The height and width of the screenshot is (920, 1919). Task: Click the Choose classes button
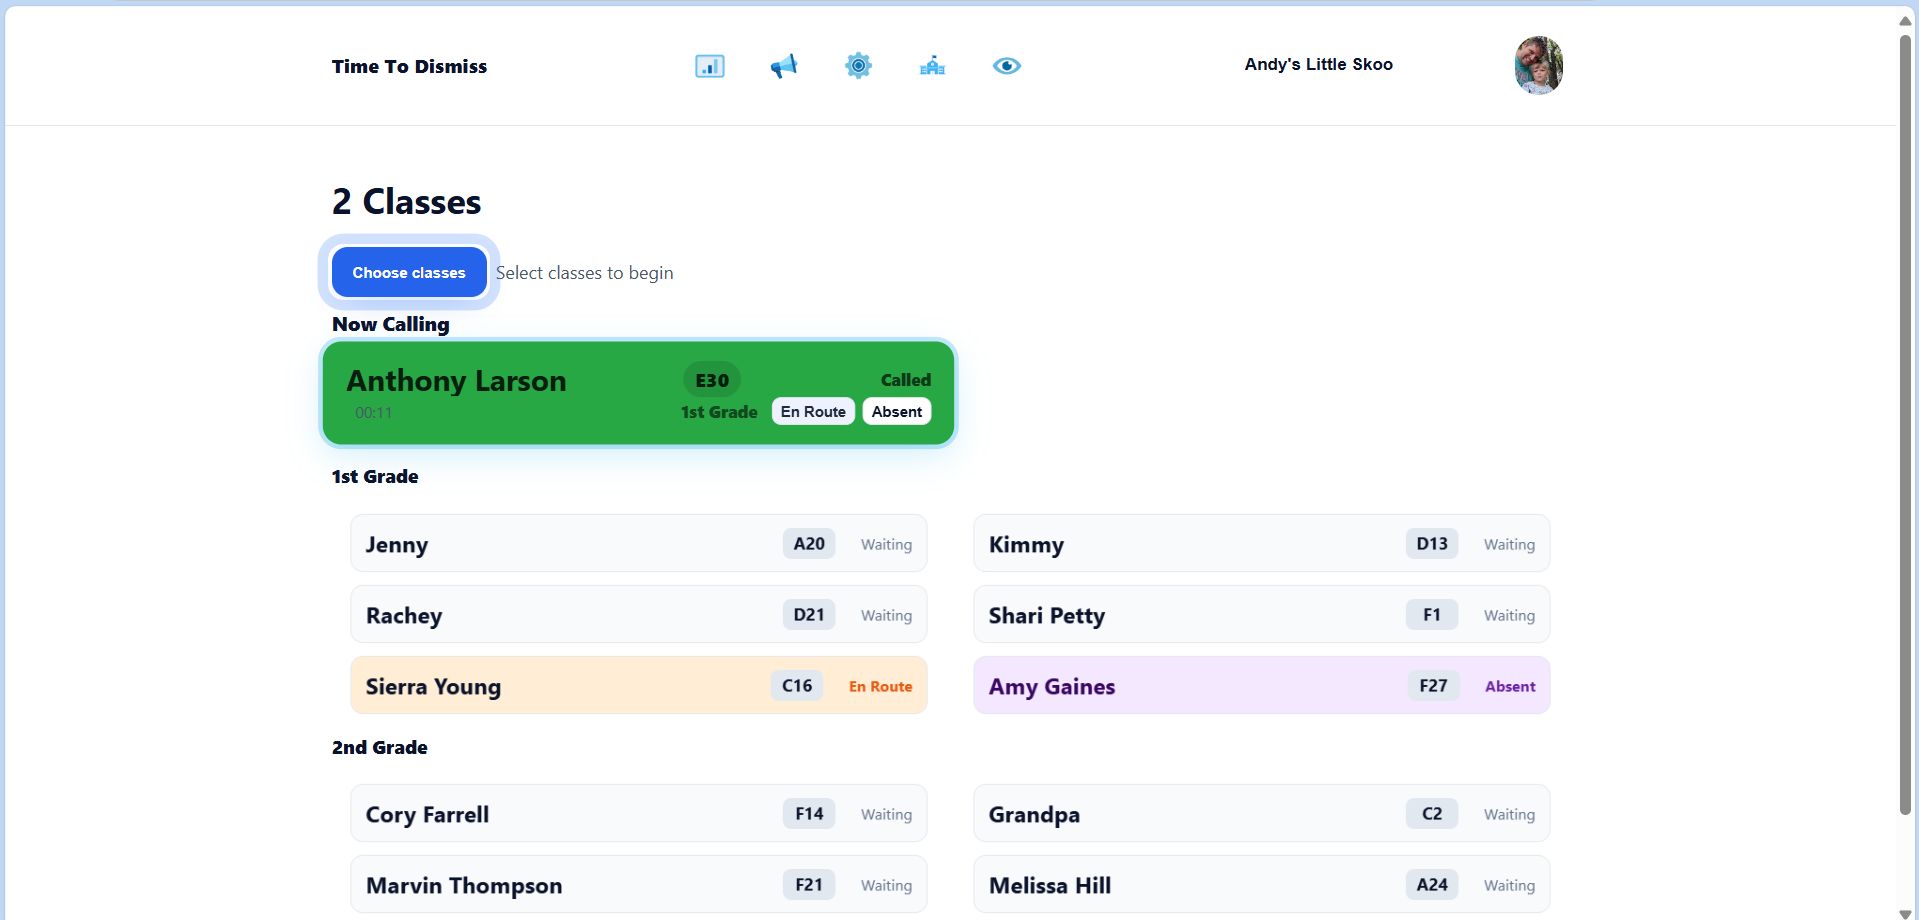coord(409,273)
